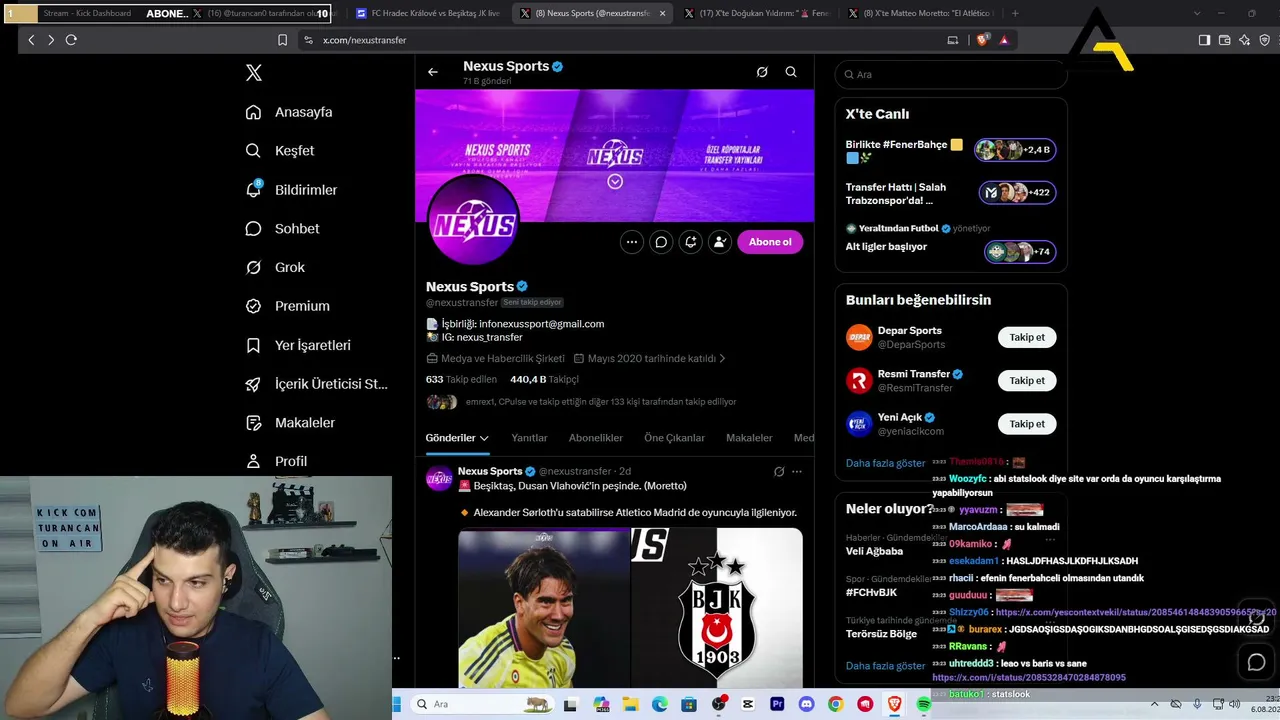Bookmark this page via address bar icon
This screenshot has width=1280, height=720.
click(x=282, y=40)
